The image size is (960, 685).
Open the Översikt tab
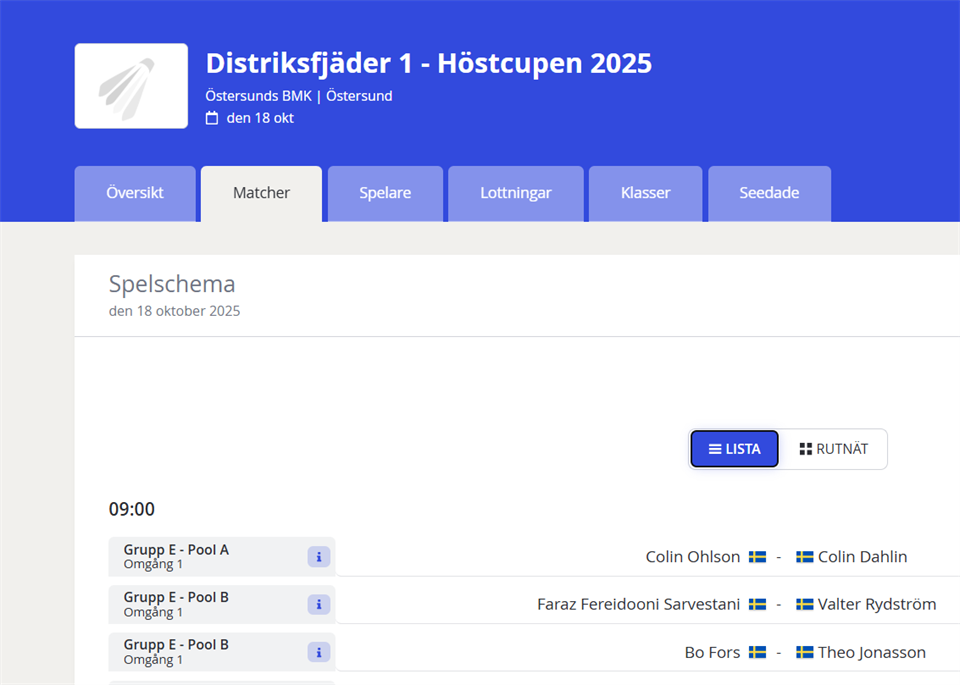click(x=135, y=193)
